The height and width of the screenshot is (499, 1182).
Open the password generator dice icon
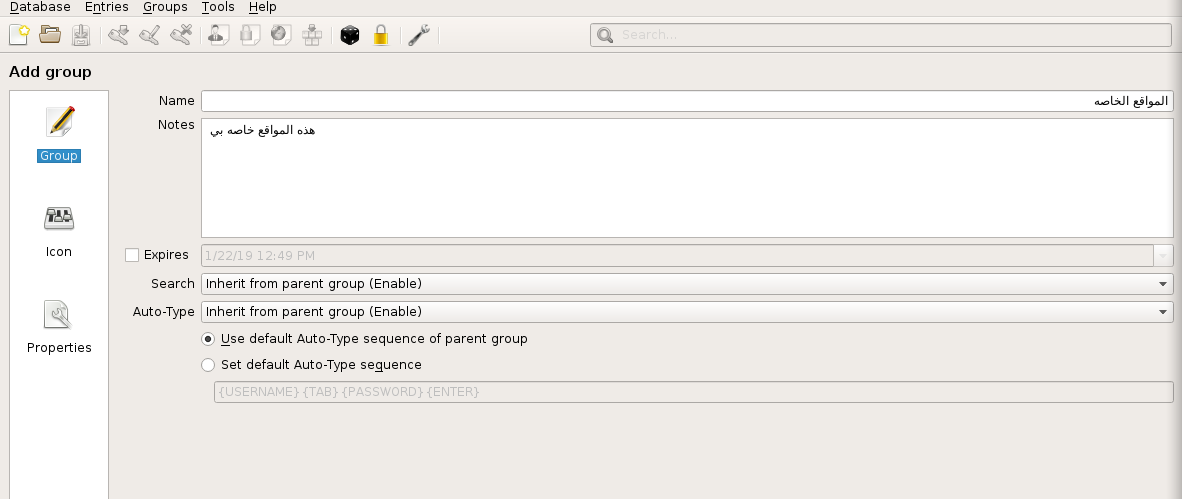(x=350, y=35)
